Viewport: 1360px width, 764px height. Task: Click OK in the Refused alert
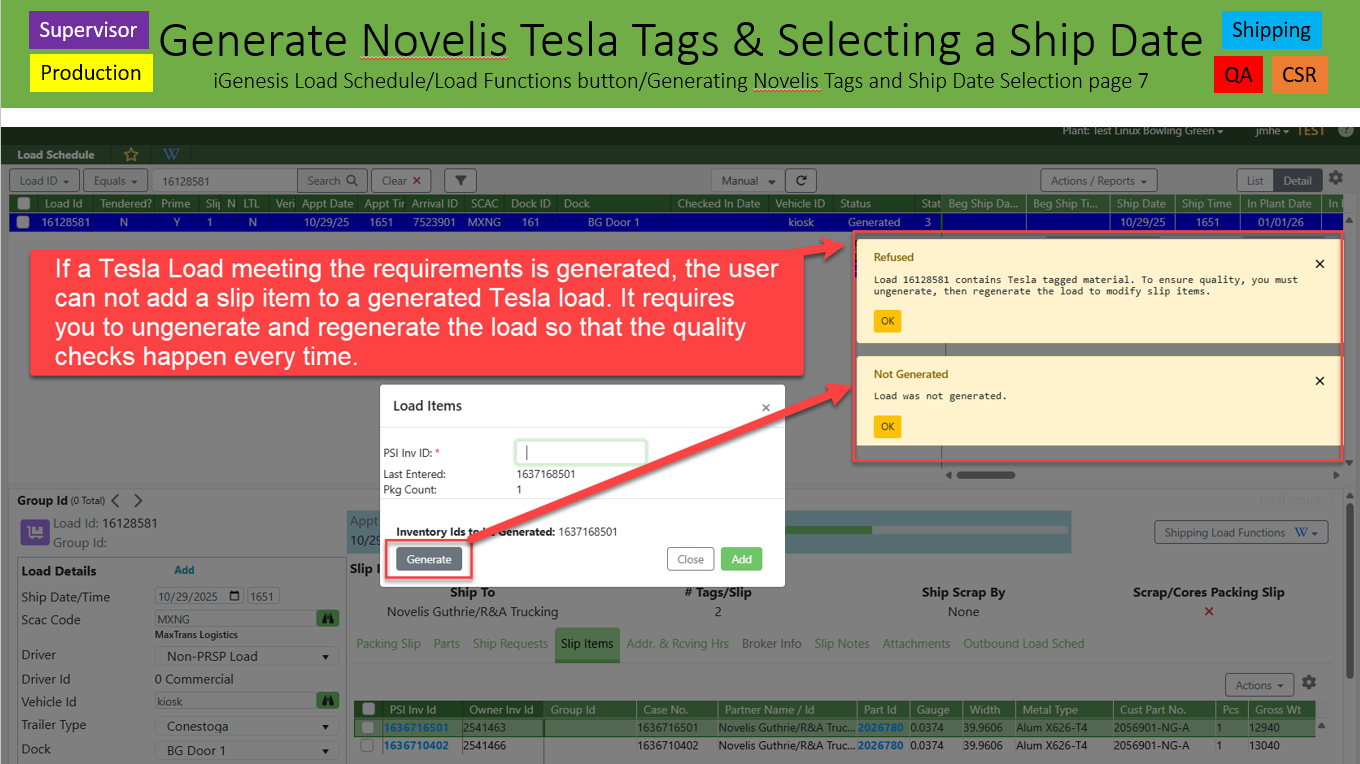click(x=887, y=321)
